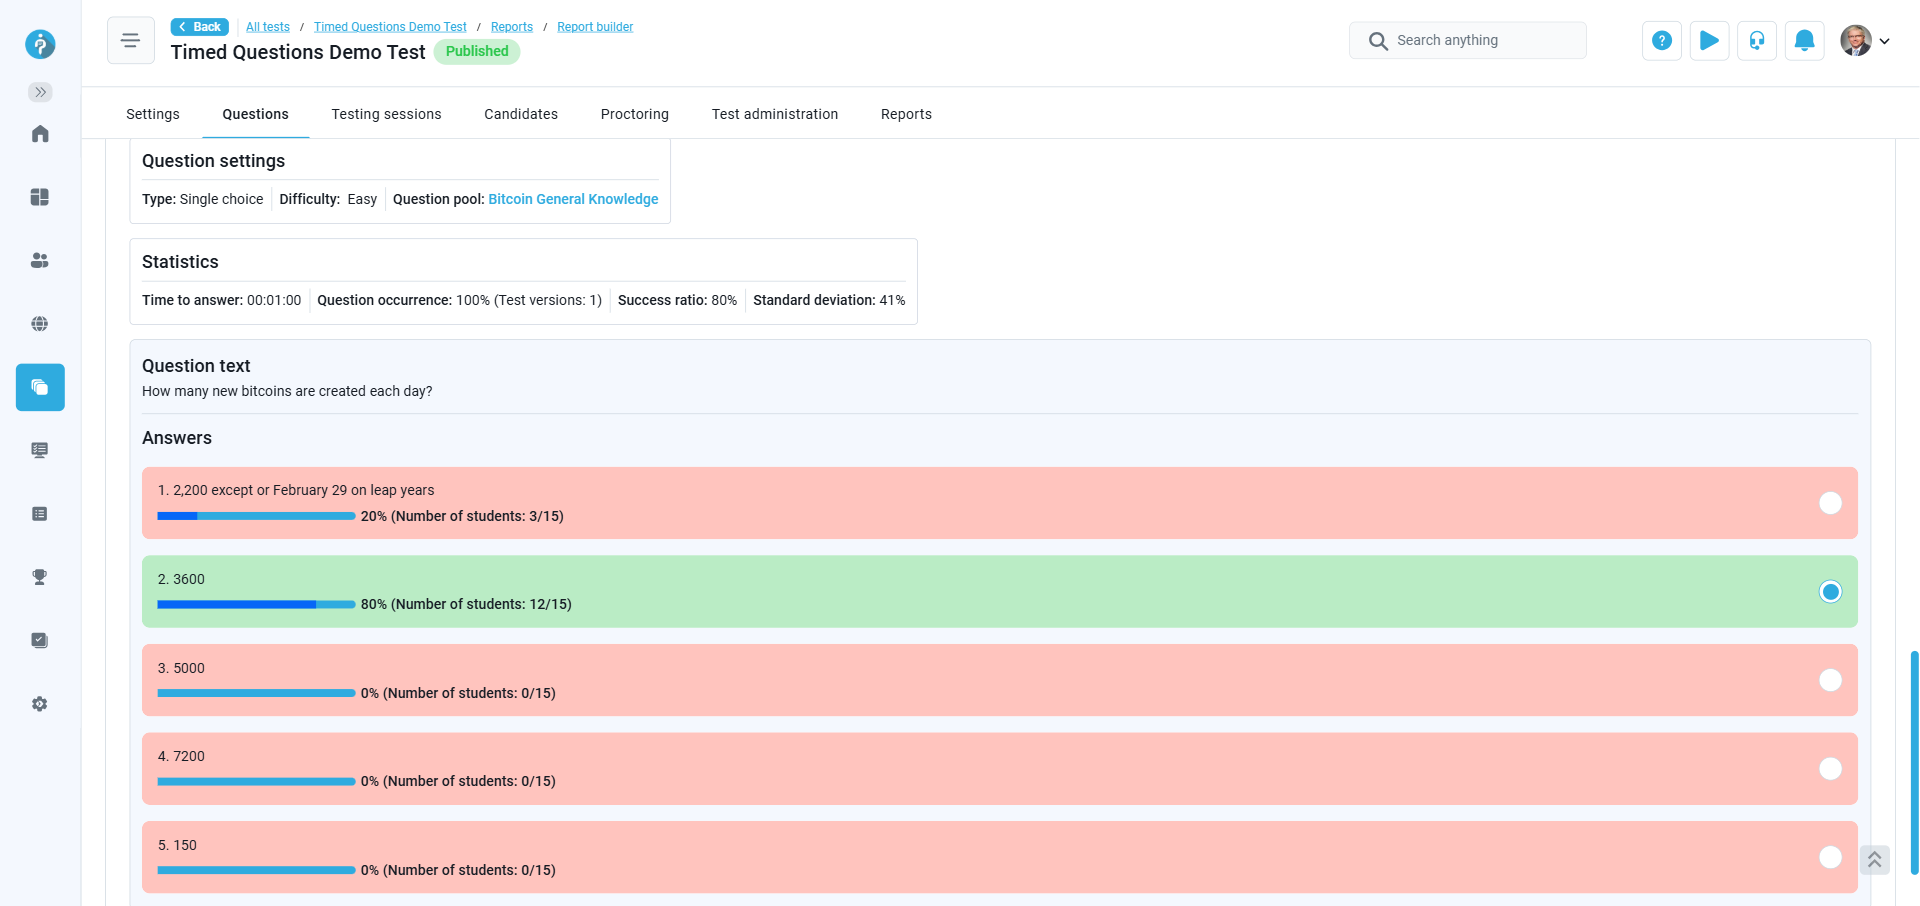Click the 80% progress bar for answer 3600
The image size is (1920, 906).
pos(256,604)
